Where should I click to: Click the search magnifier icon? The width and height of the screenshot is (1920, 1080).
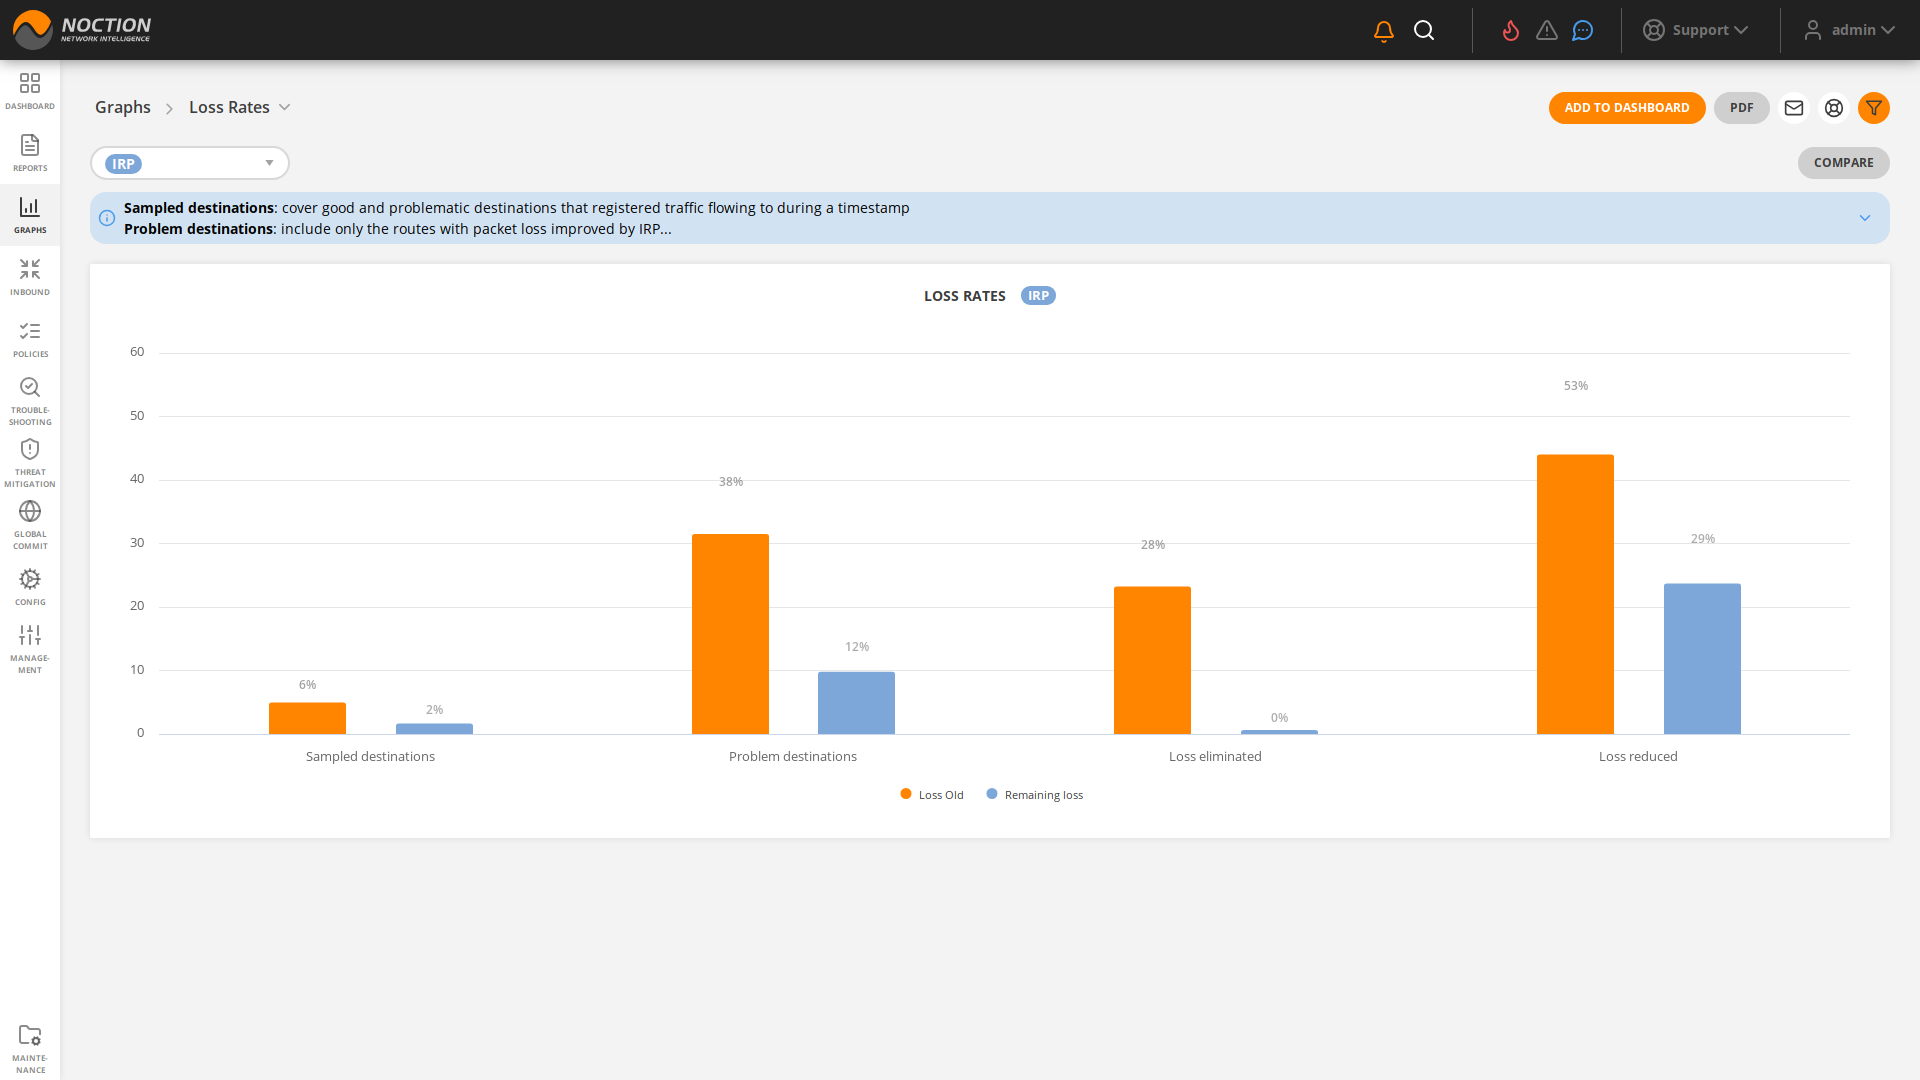pyautogui.click(x=1424, y=31)
